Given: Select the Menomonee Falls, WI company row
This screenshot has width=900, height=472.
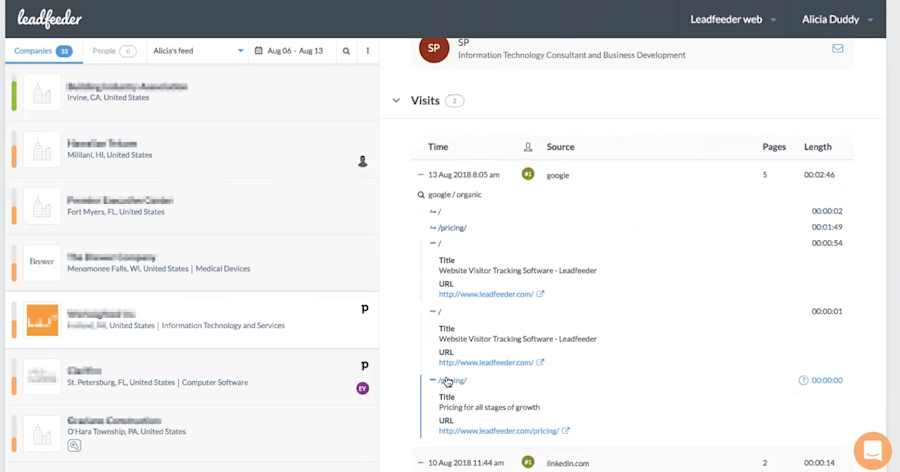Looking at the screenshot, I should pos(192,263).
